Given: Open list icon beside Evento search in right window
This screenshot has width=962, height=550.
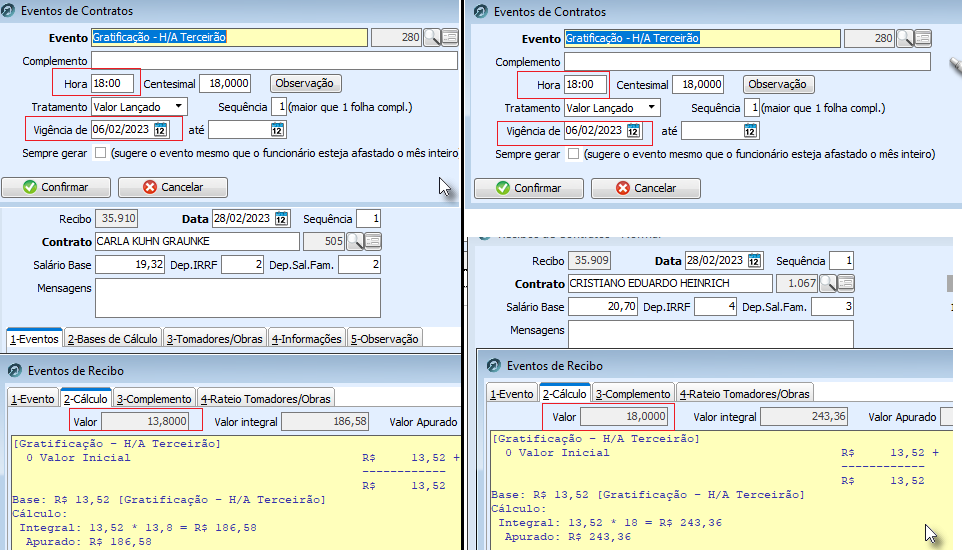Looking at the screenshot, I should [x=923, y=39].
